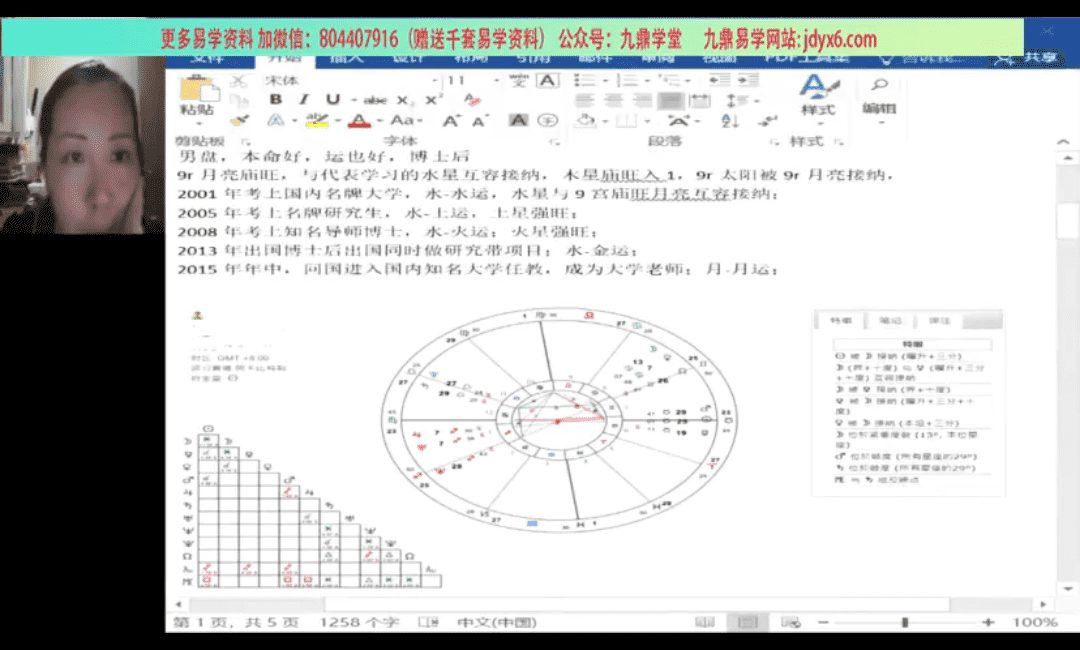Click the grow font size icon
Image resolution: width=1080 pixels, height=650 pixels.
[451, 121]
